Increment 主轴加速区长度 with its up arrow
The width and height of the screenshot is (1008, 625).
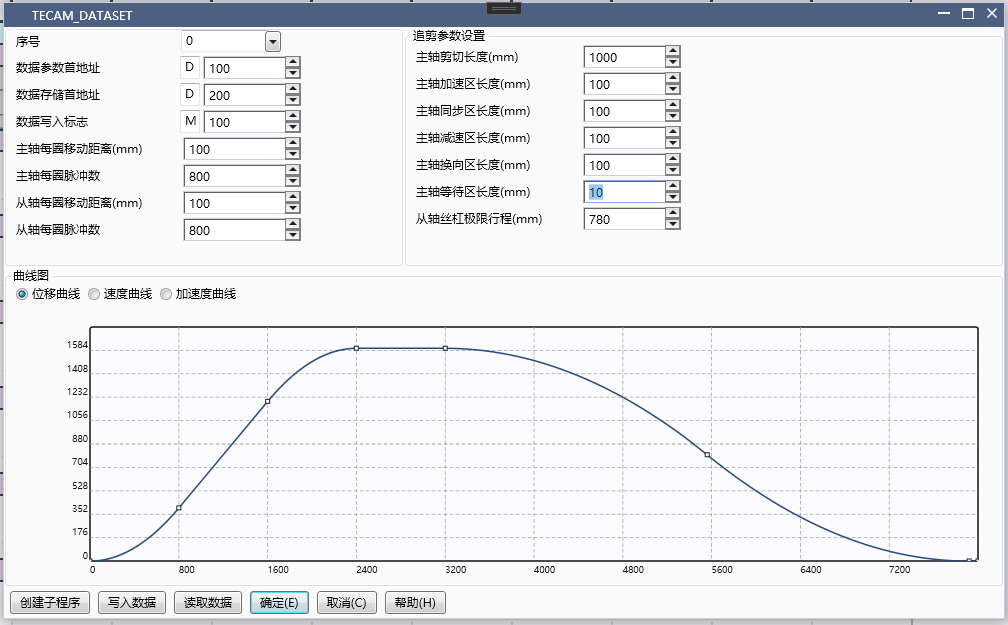(x=673, y=79)
